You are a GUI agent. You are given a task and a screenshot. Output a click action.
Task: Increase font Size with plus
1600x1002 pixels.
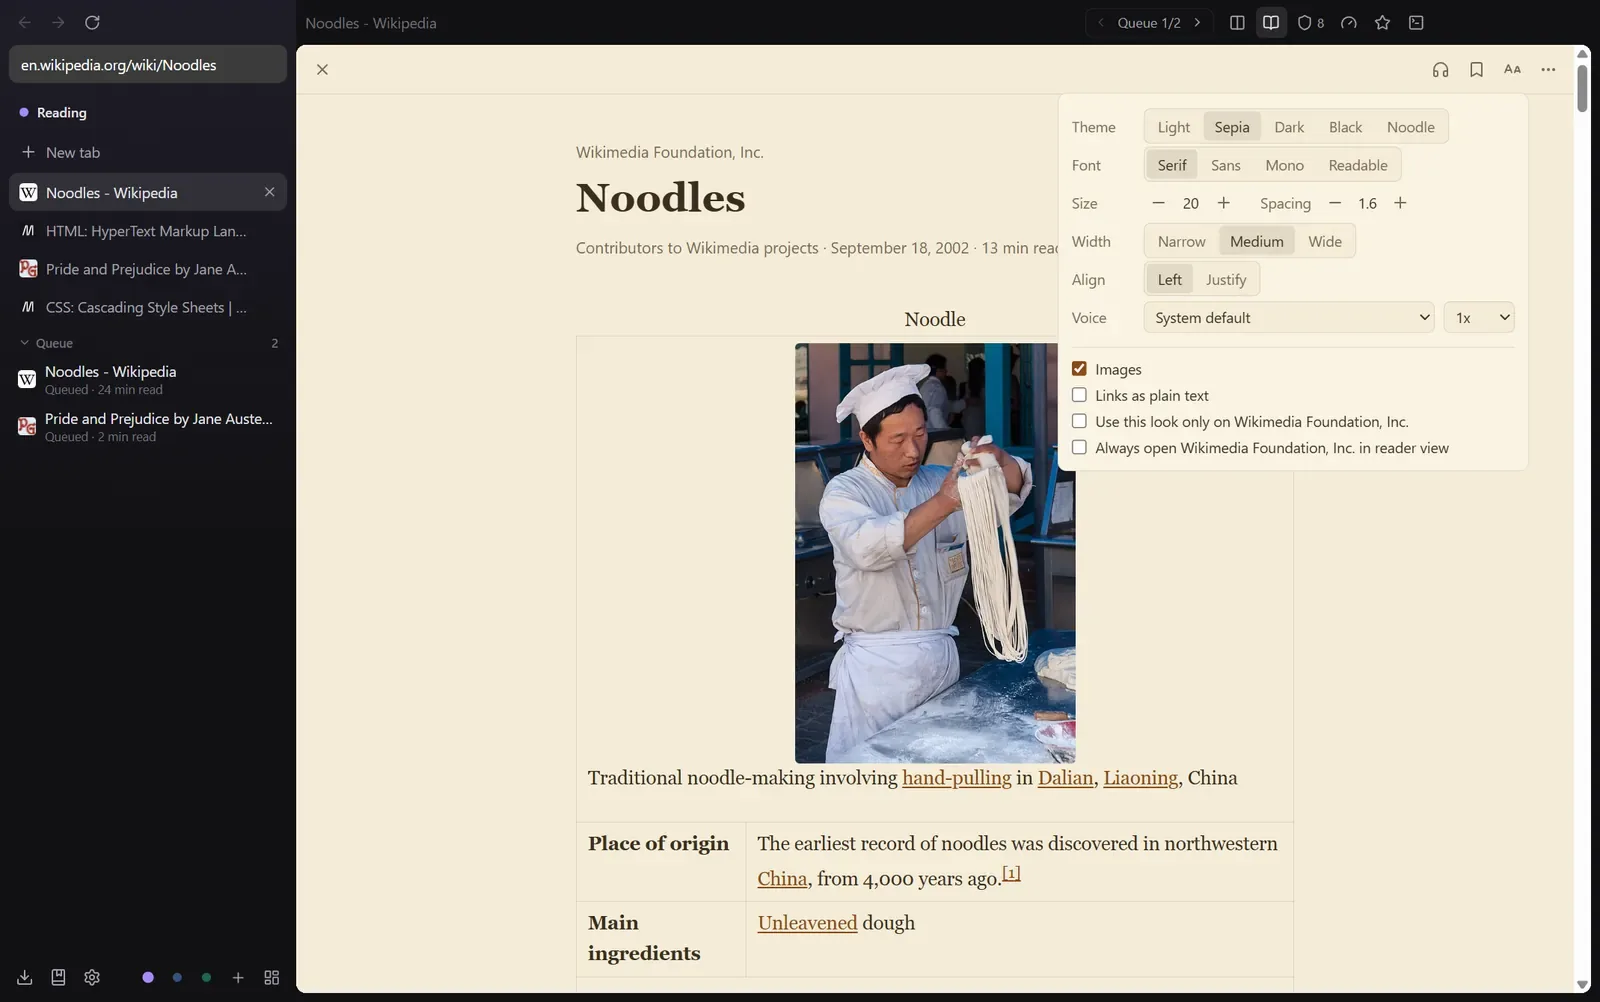(1223, 203)
